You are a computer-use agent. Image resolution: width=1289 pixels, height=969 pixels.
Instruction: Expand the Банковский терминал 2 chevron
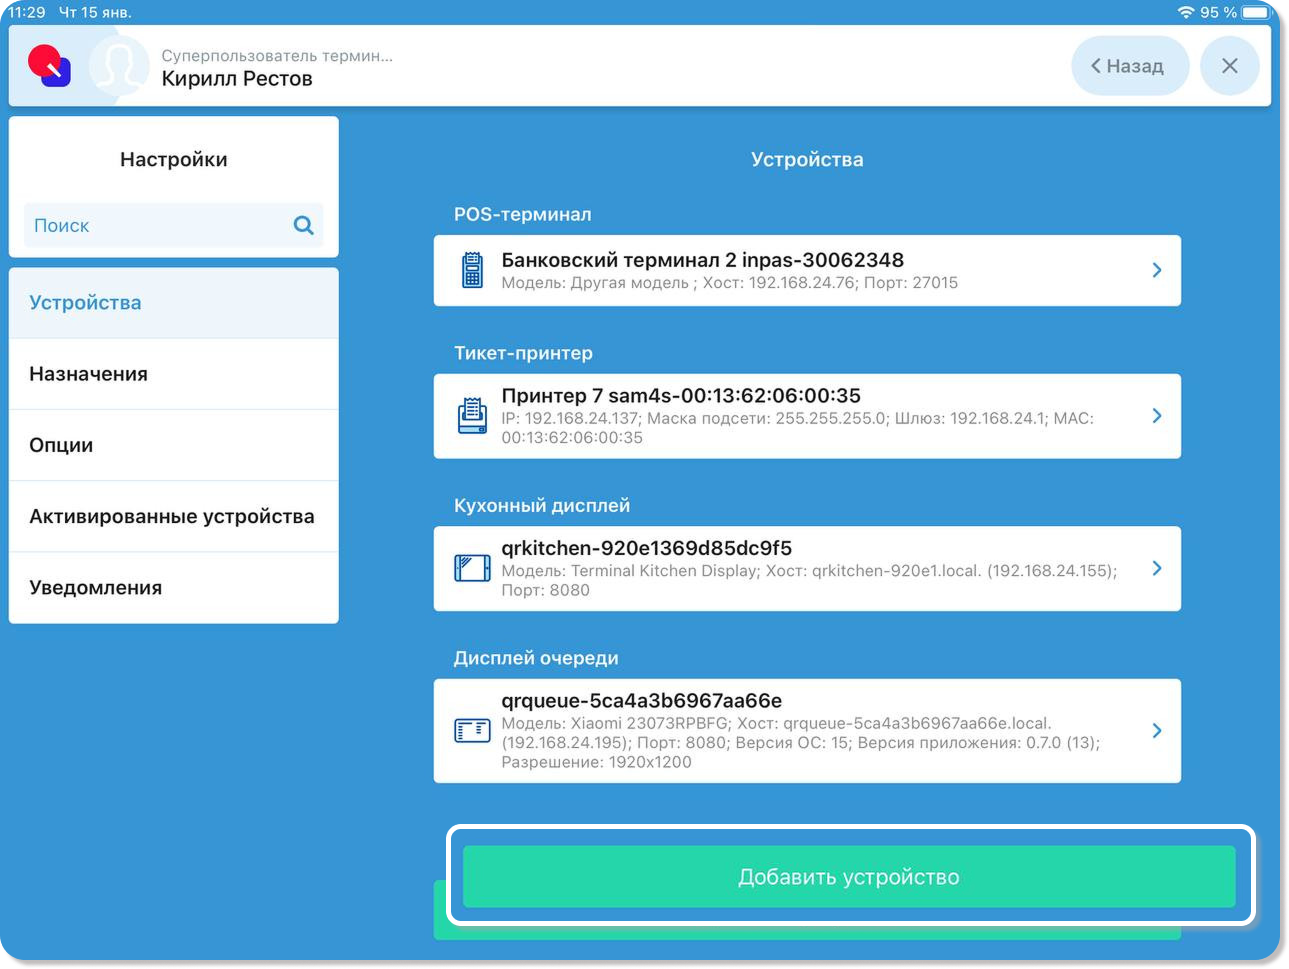[1156, 270]
